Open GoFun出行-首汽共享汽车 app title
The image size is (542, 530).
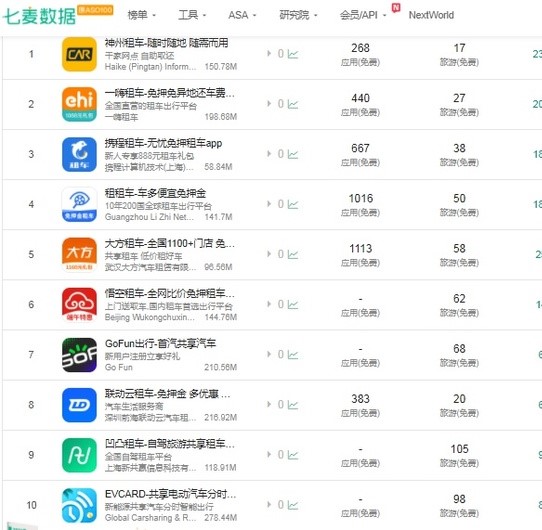160,343
